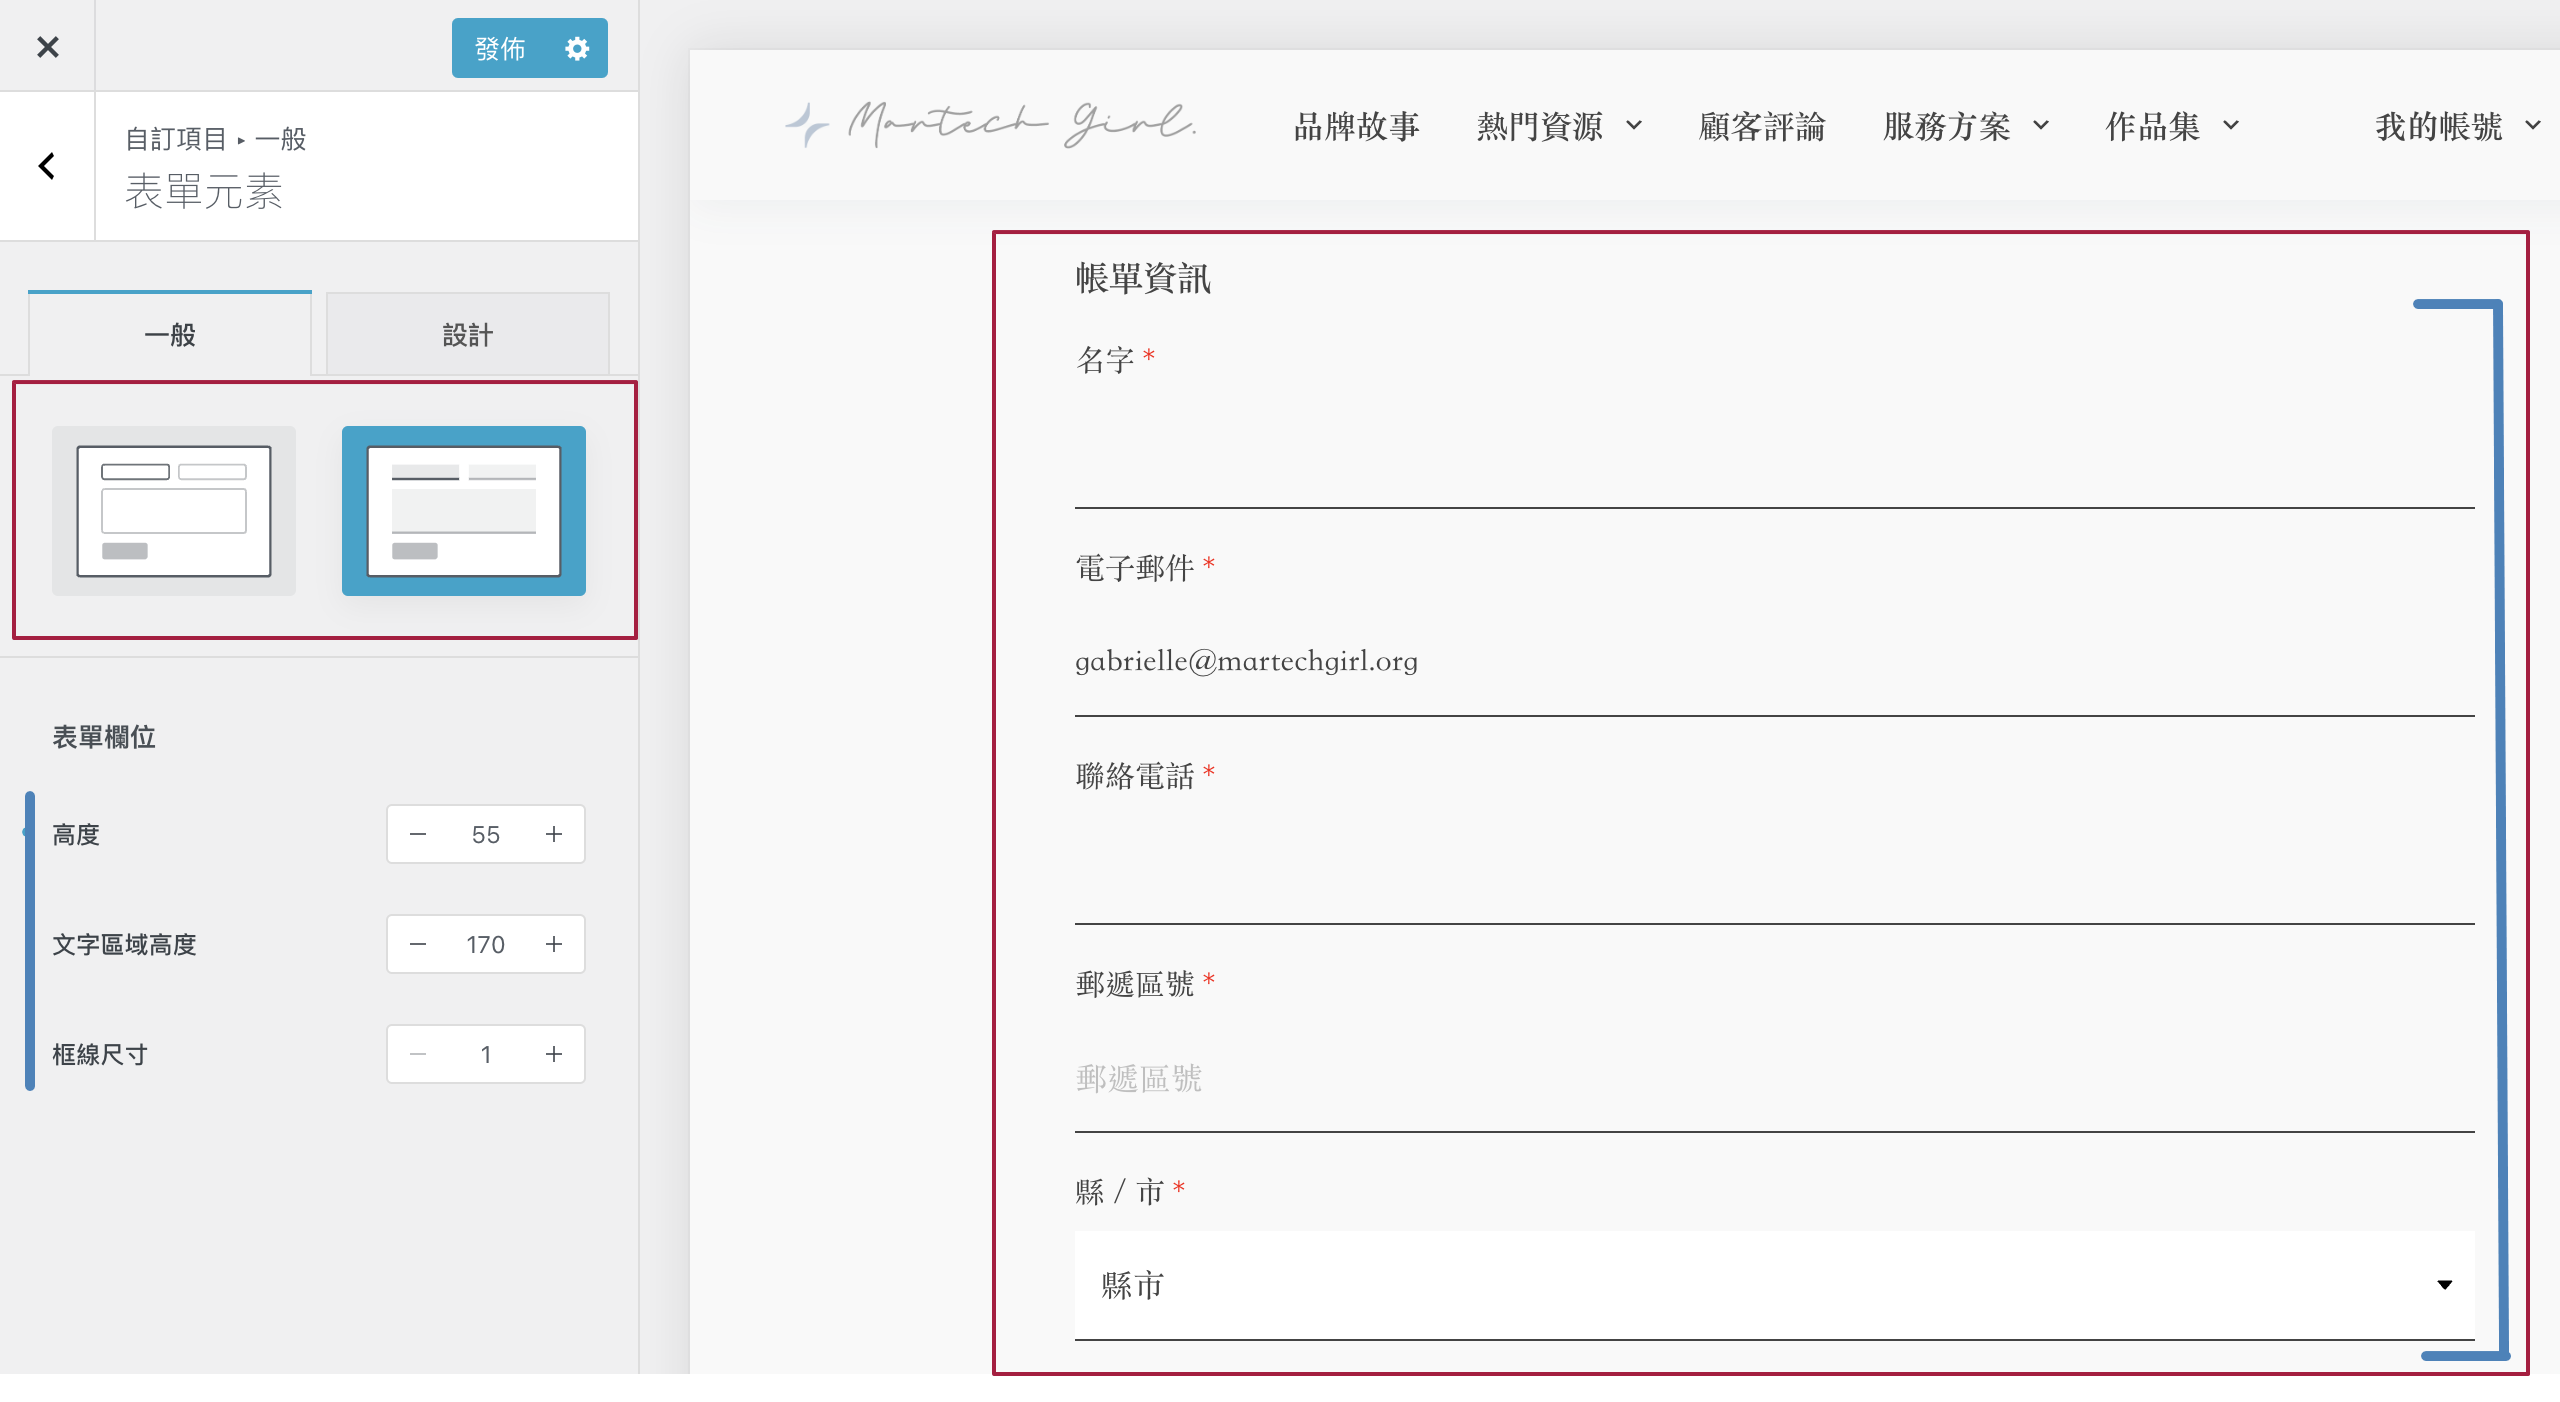
Task: Decrease 文字區域高度 with minus icon
Action: click(x=418, y=944)
